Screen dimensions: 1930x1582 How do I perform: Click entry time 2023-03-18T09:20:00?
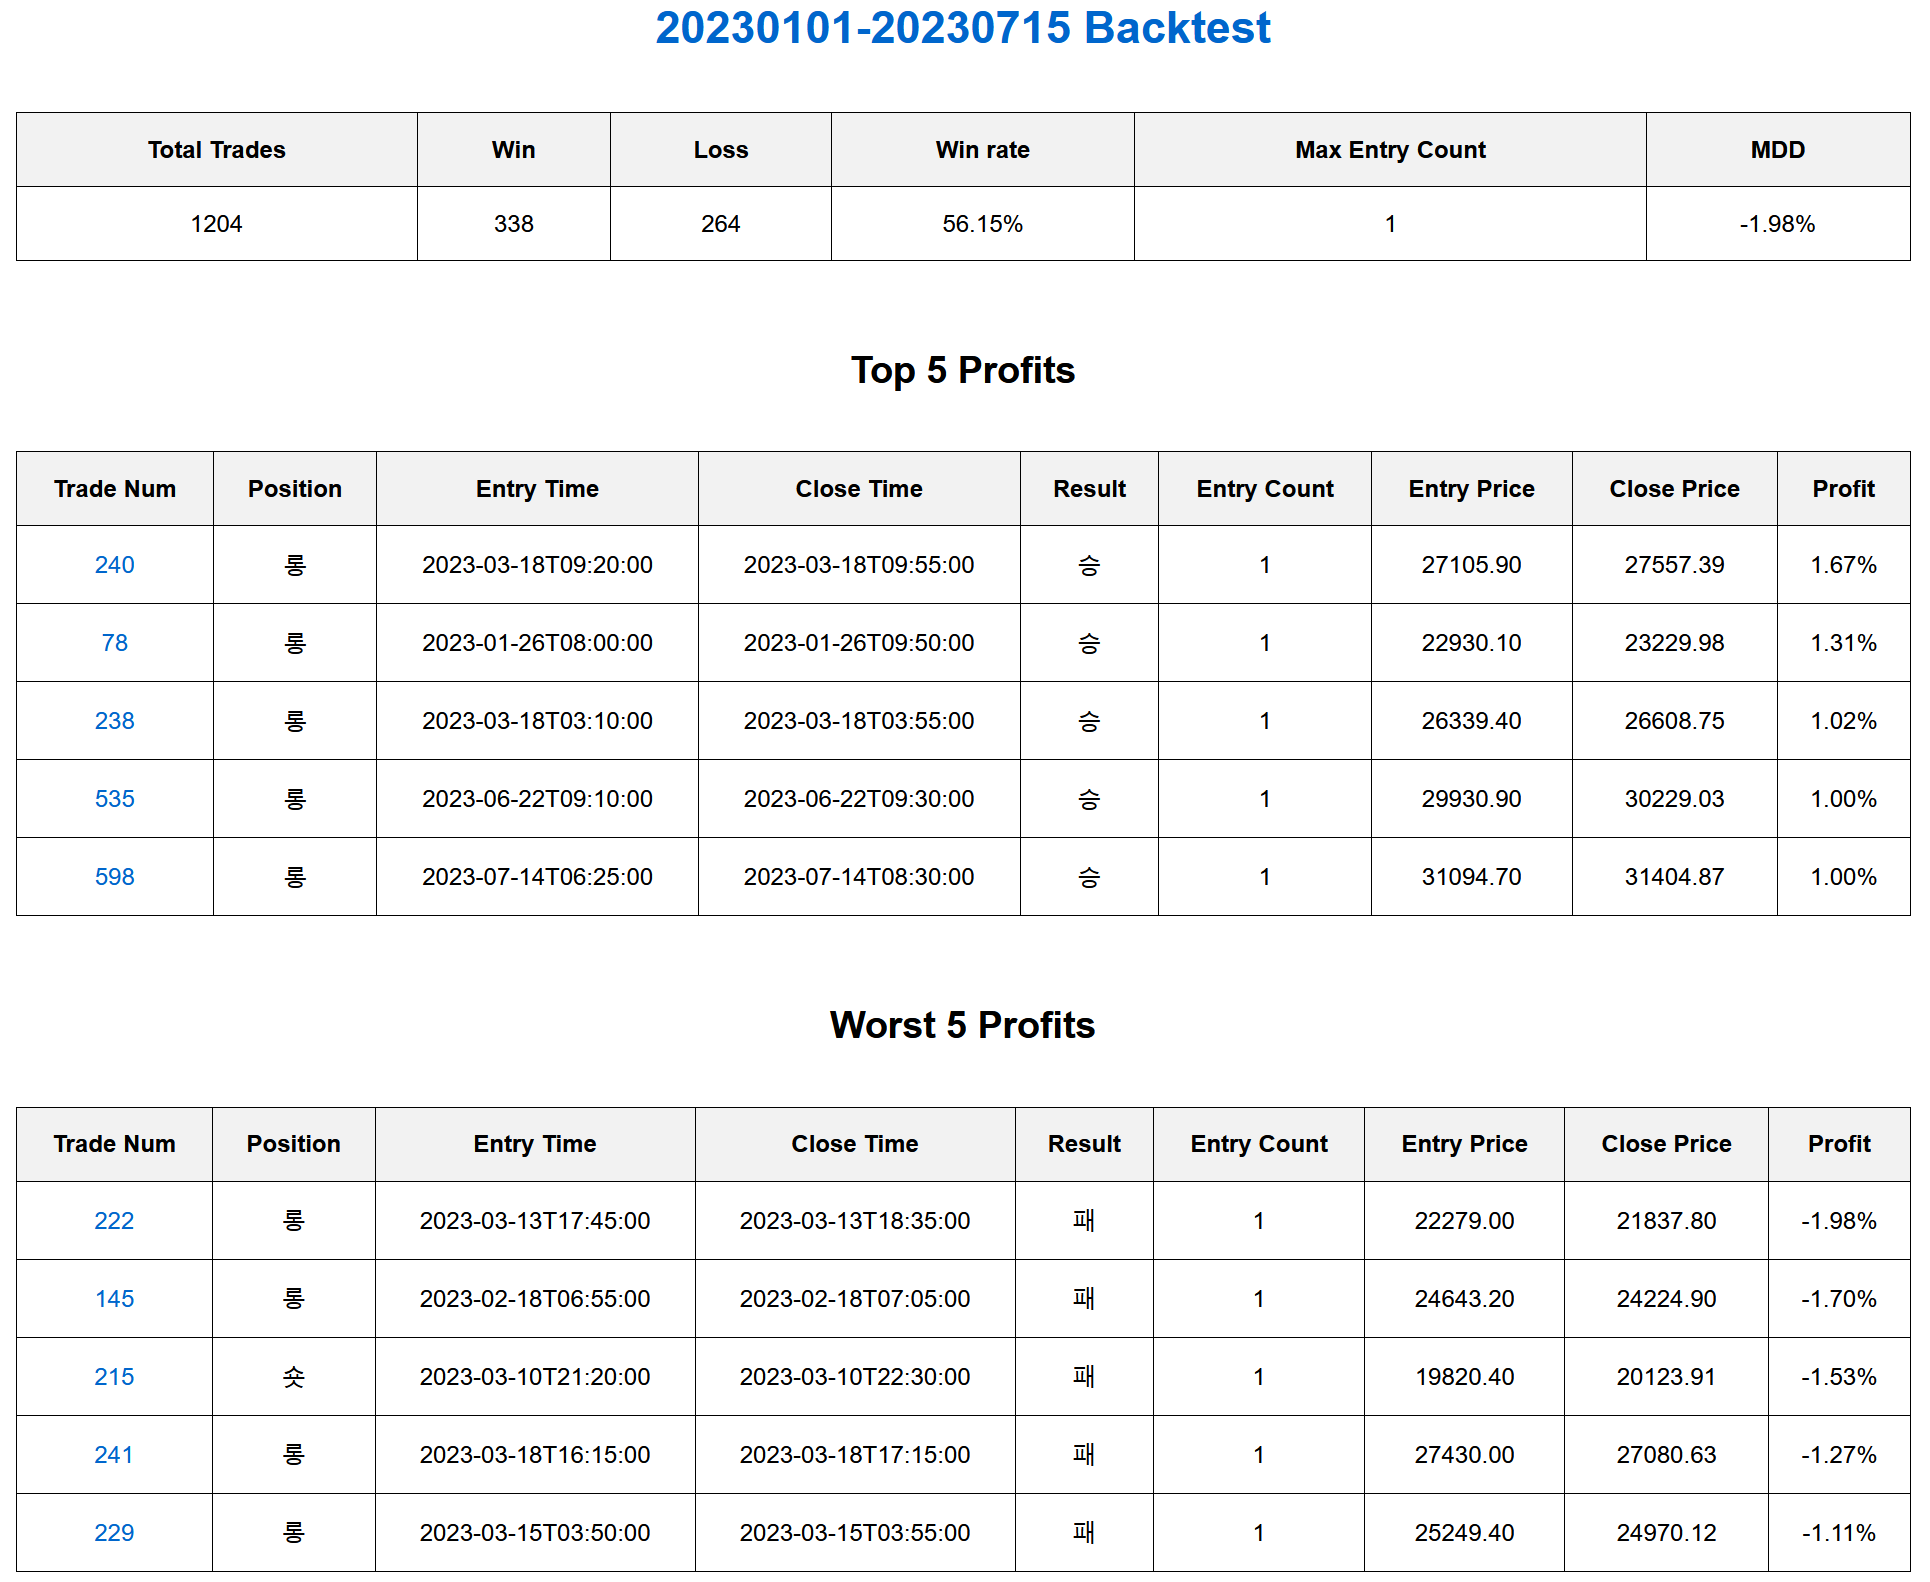click(537, 565)
